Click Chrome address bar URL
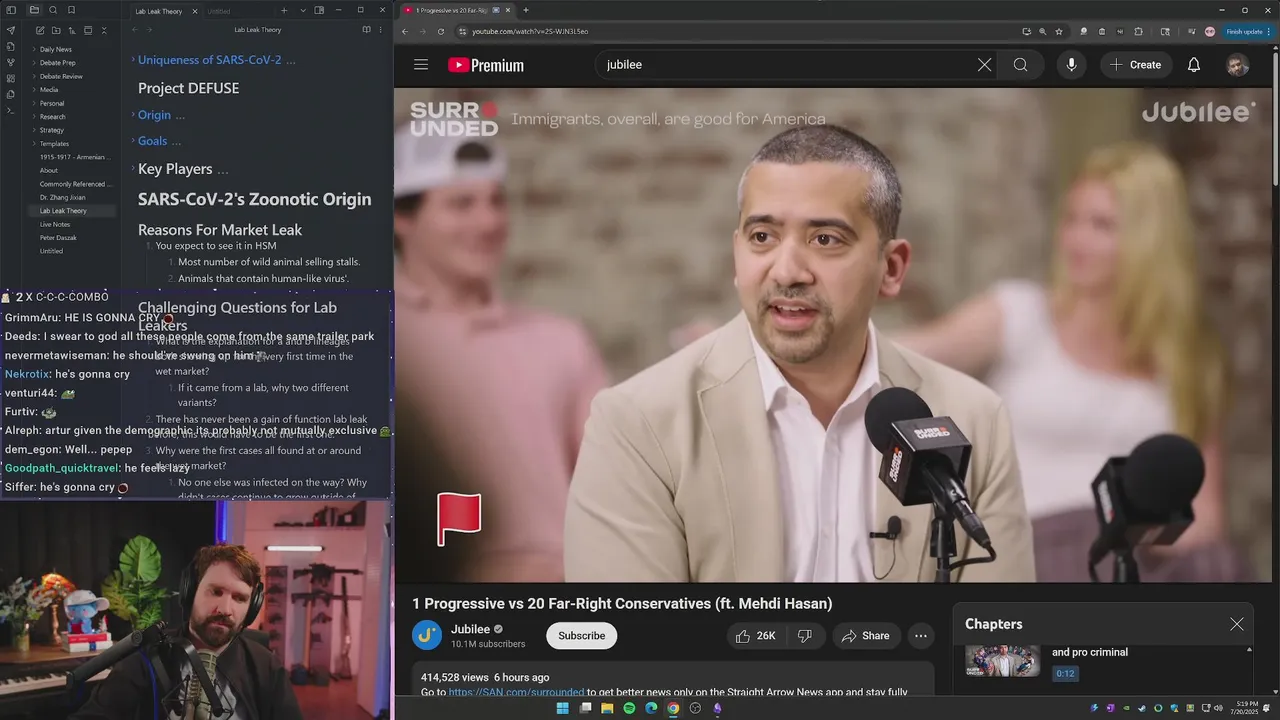This screenshot has height=720, width=1280. coord(530,31)
